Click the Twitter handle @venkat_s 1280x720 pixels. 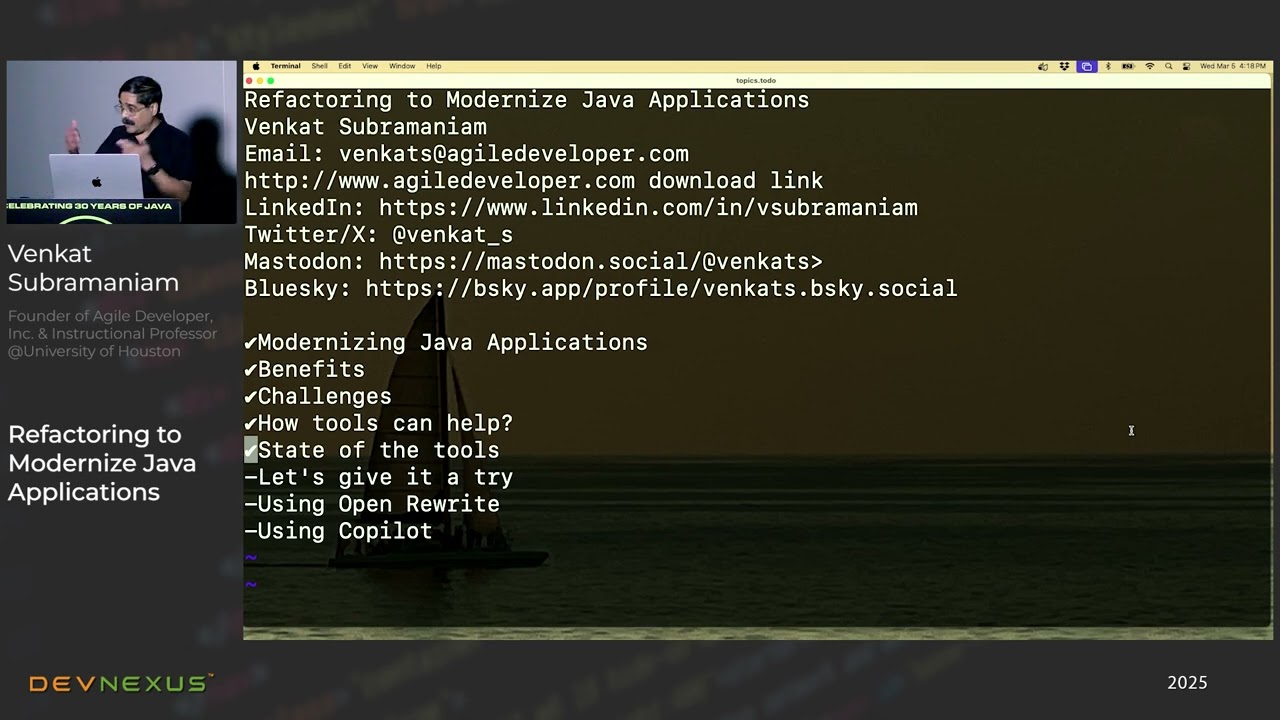click(x=452, y=235)
